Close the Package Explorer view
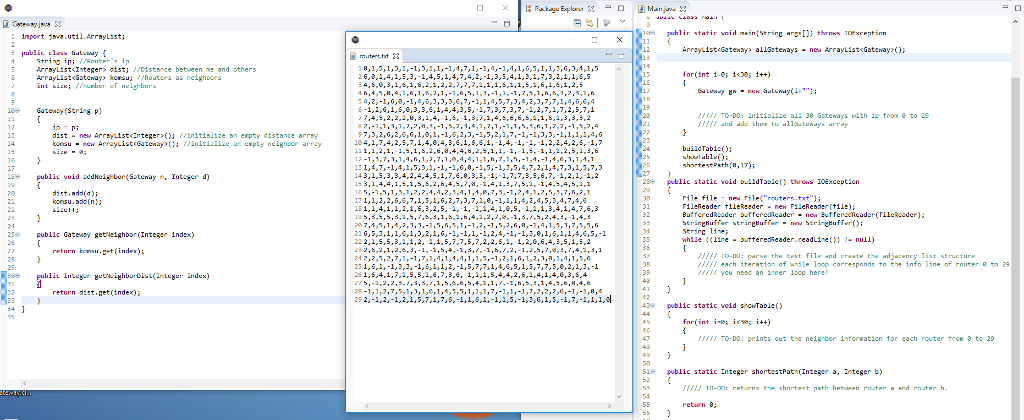Screen dimensions: 1024x420 coord(591,8)
